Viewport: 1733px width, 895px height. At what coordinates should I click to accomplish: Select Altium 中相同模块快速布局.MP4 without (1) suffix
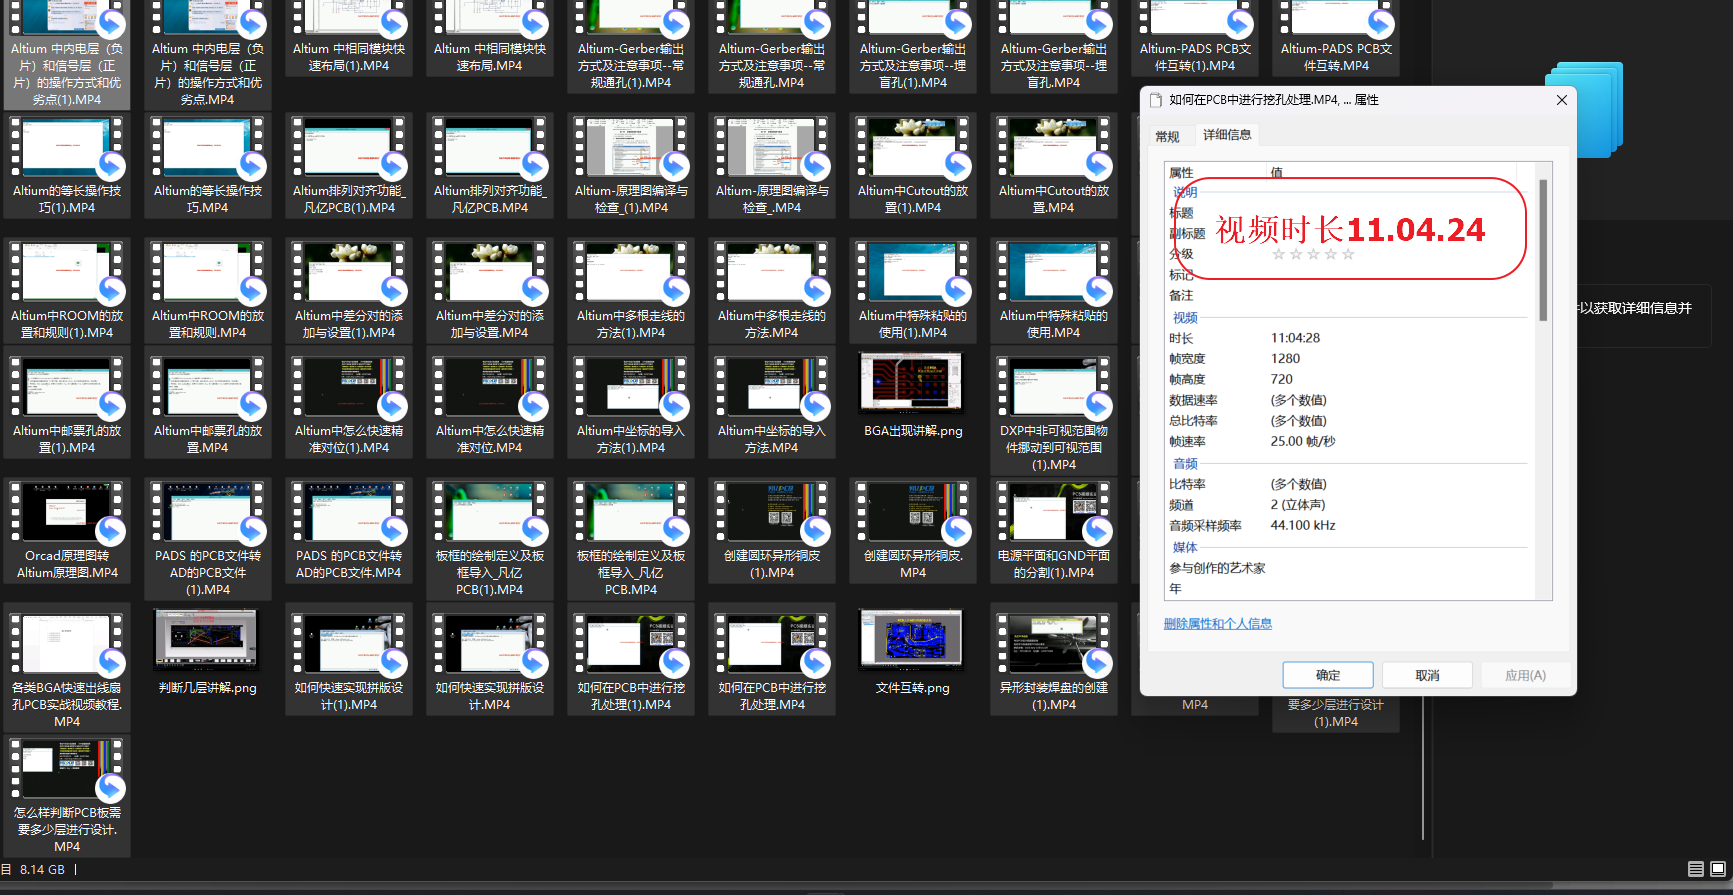pos(490,39)
